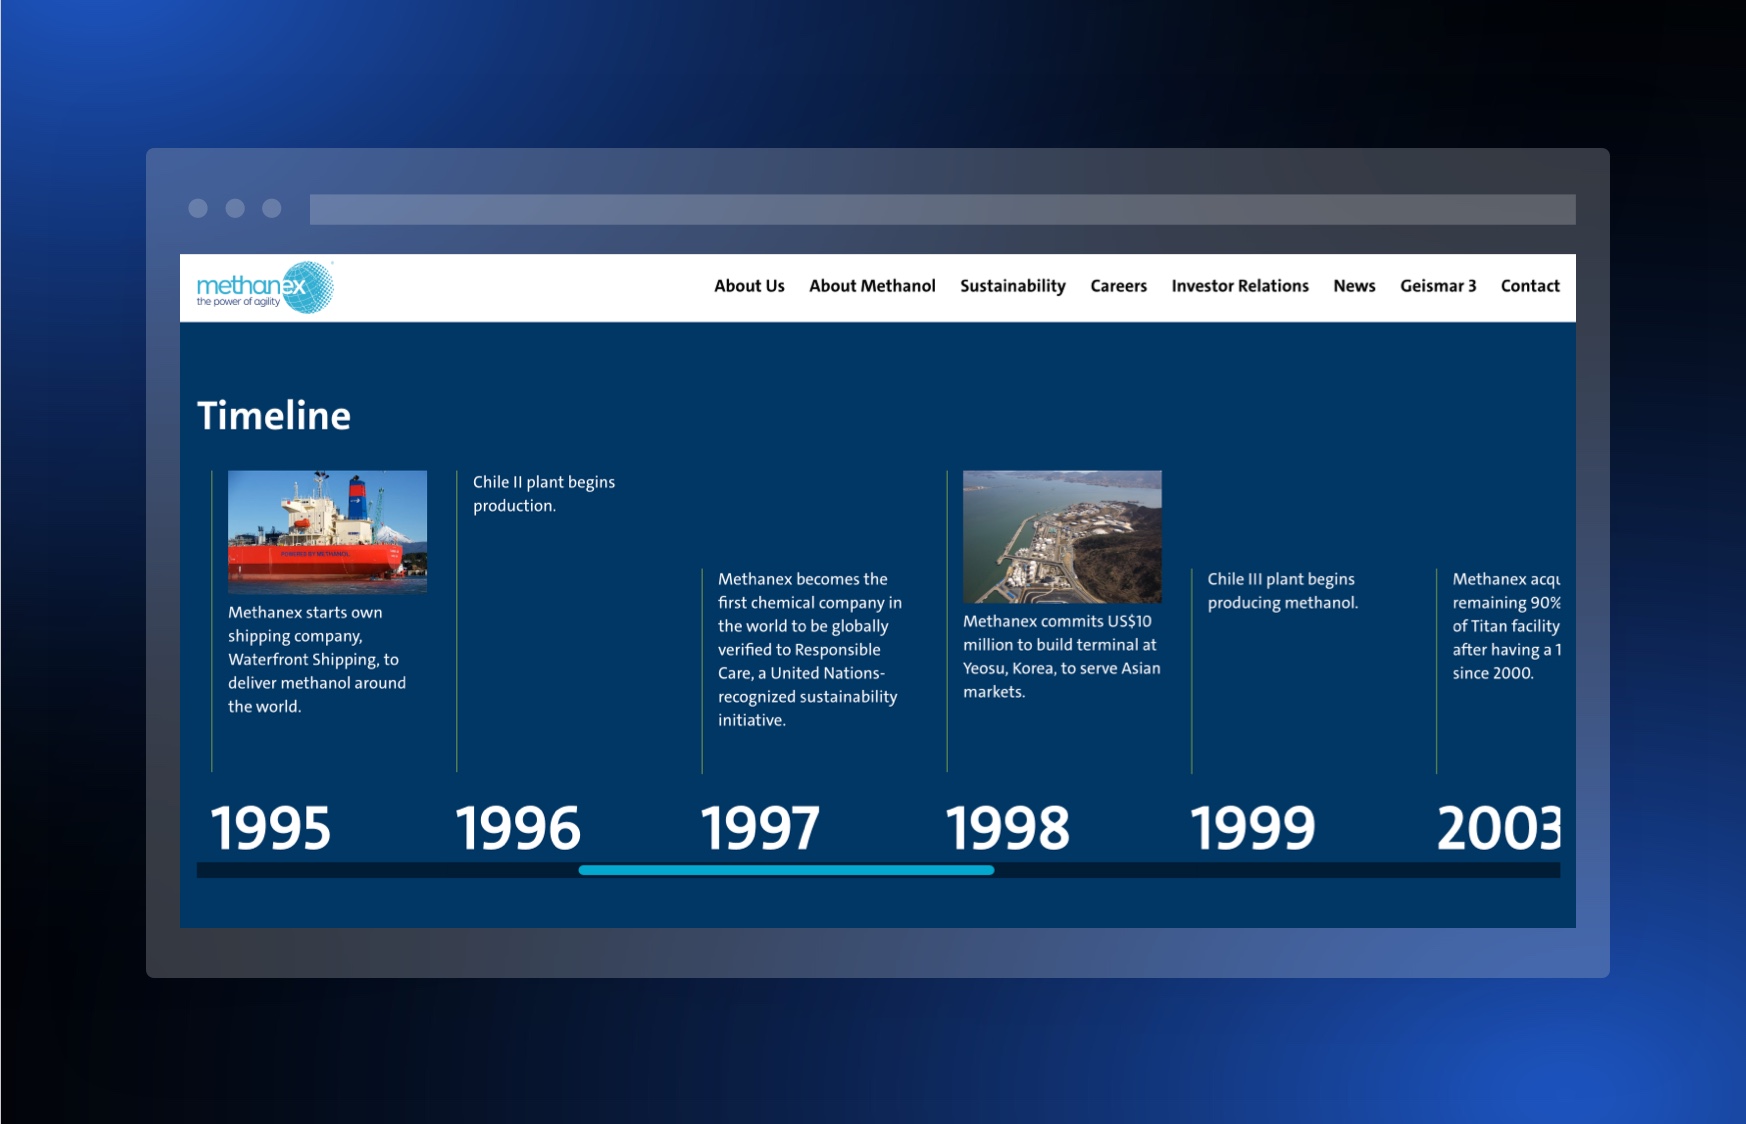The height and width of the screenshot is (1124, 1746).
Task: Click the Methanex logo
Action: click(265, 288)
